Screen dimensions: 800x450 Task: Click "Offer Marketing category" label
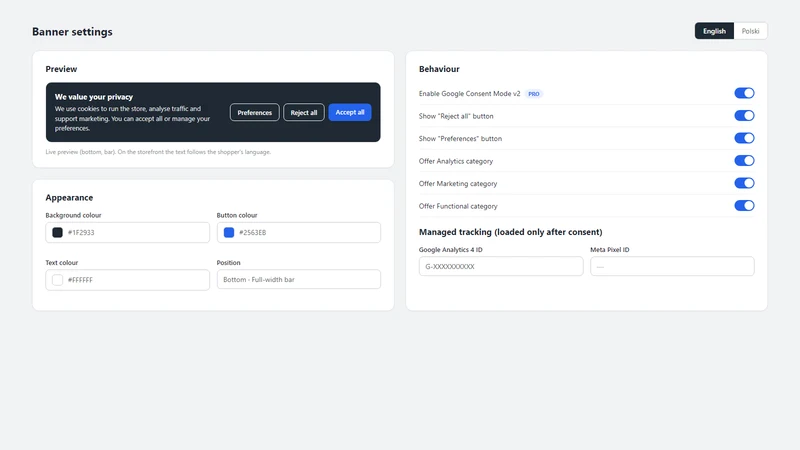point(458,184)
